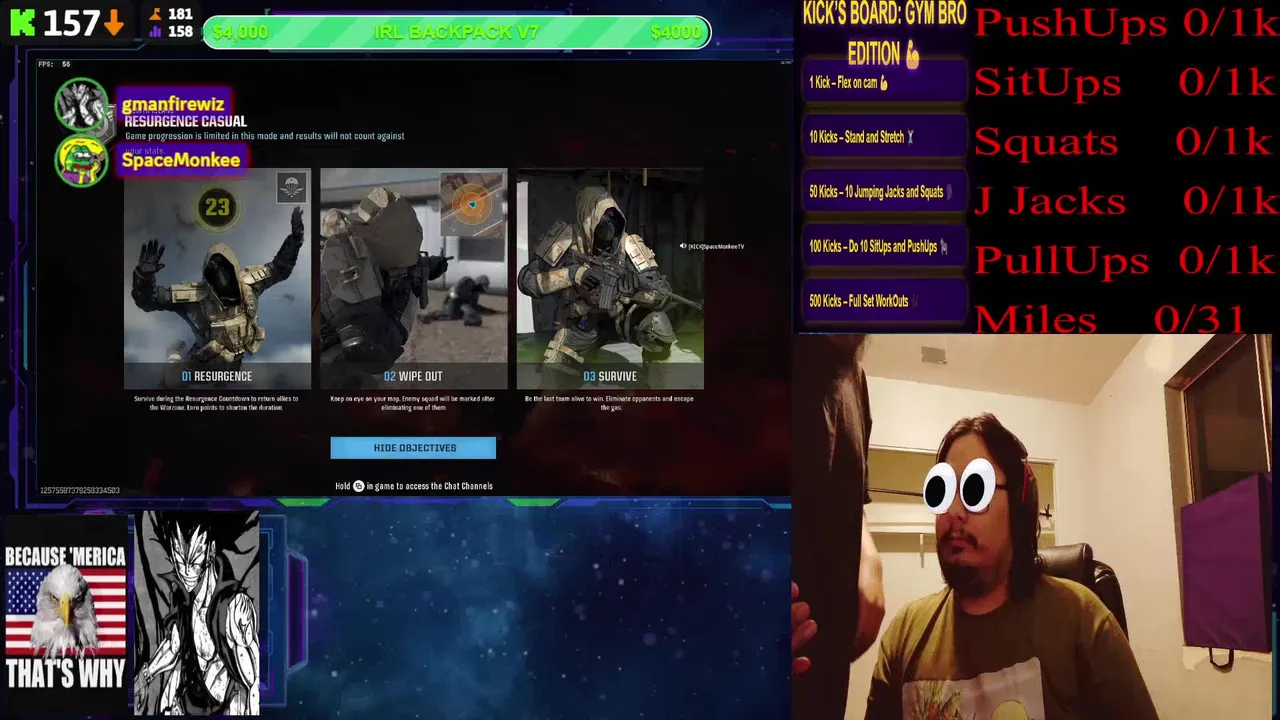Screen dimensions: 1280x720
Task: Click the Resurgence objective description text
Action: point(216,403)
